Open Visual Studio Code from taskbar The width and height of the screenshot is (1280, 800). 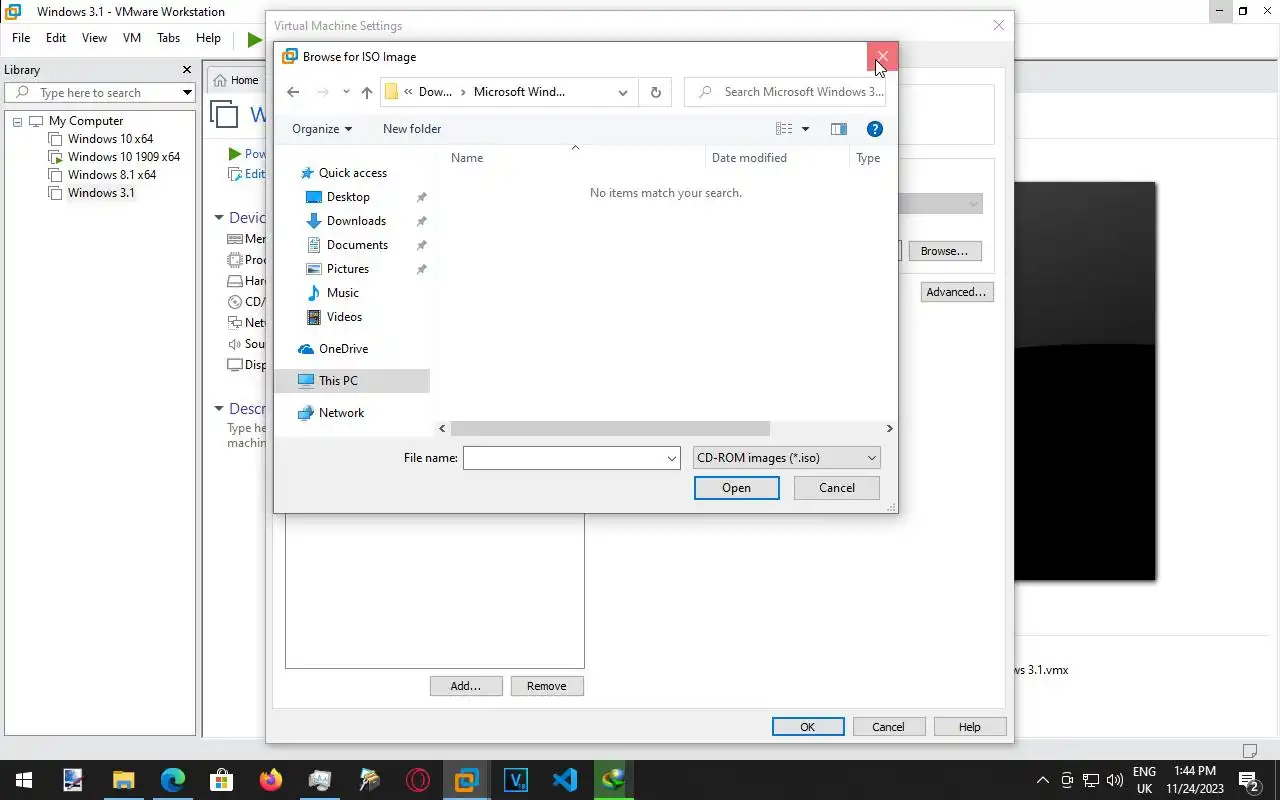pyautogui.click(x=564, y=780)
